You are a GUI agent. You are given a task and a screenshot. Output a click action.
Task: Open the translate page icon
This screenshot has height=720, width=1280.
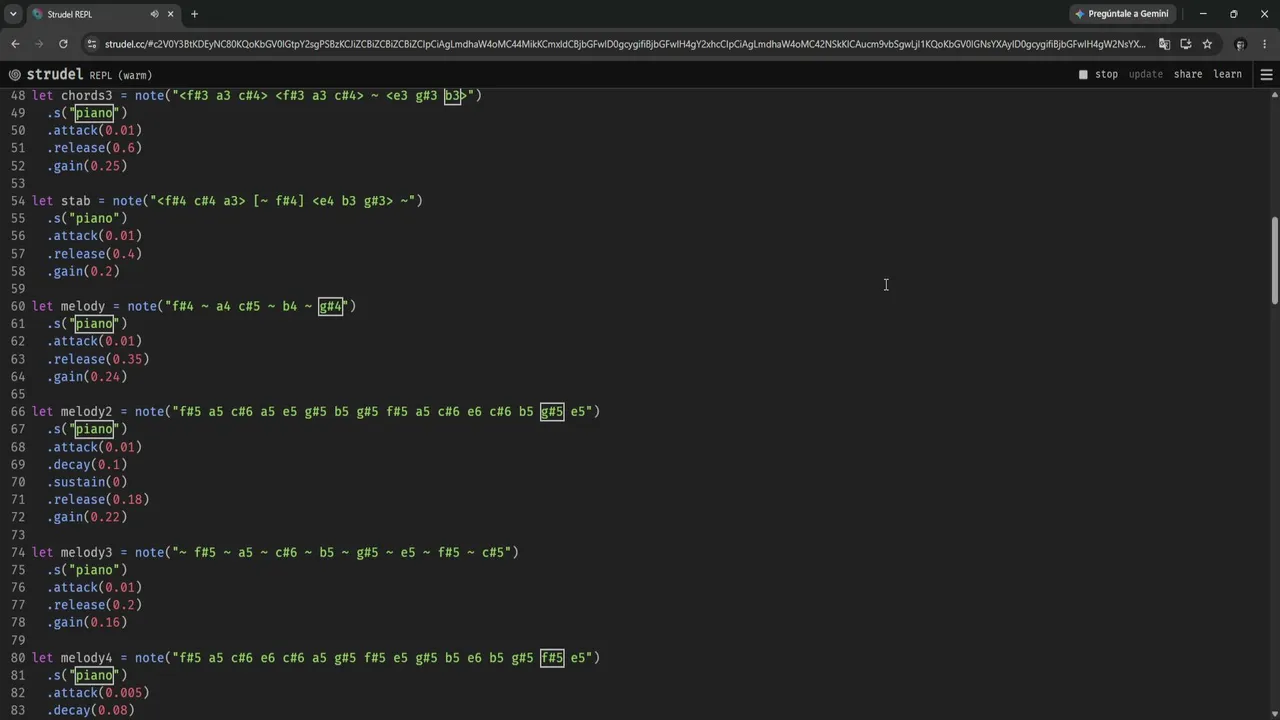point(1164,44)
